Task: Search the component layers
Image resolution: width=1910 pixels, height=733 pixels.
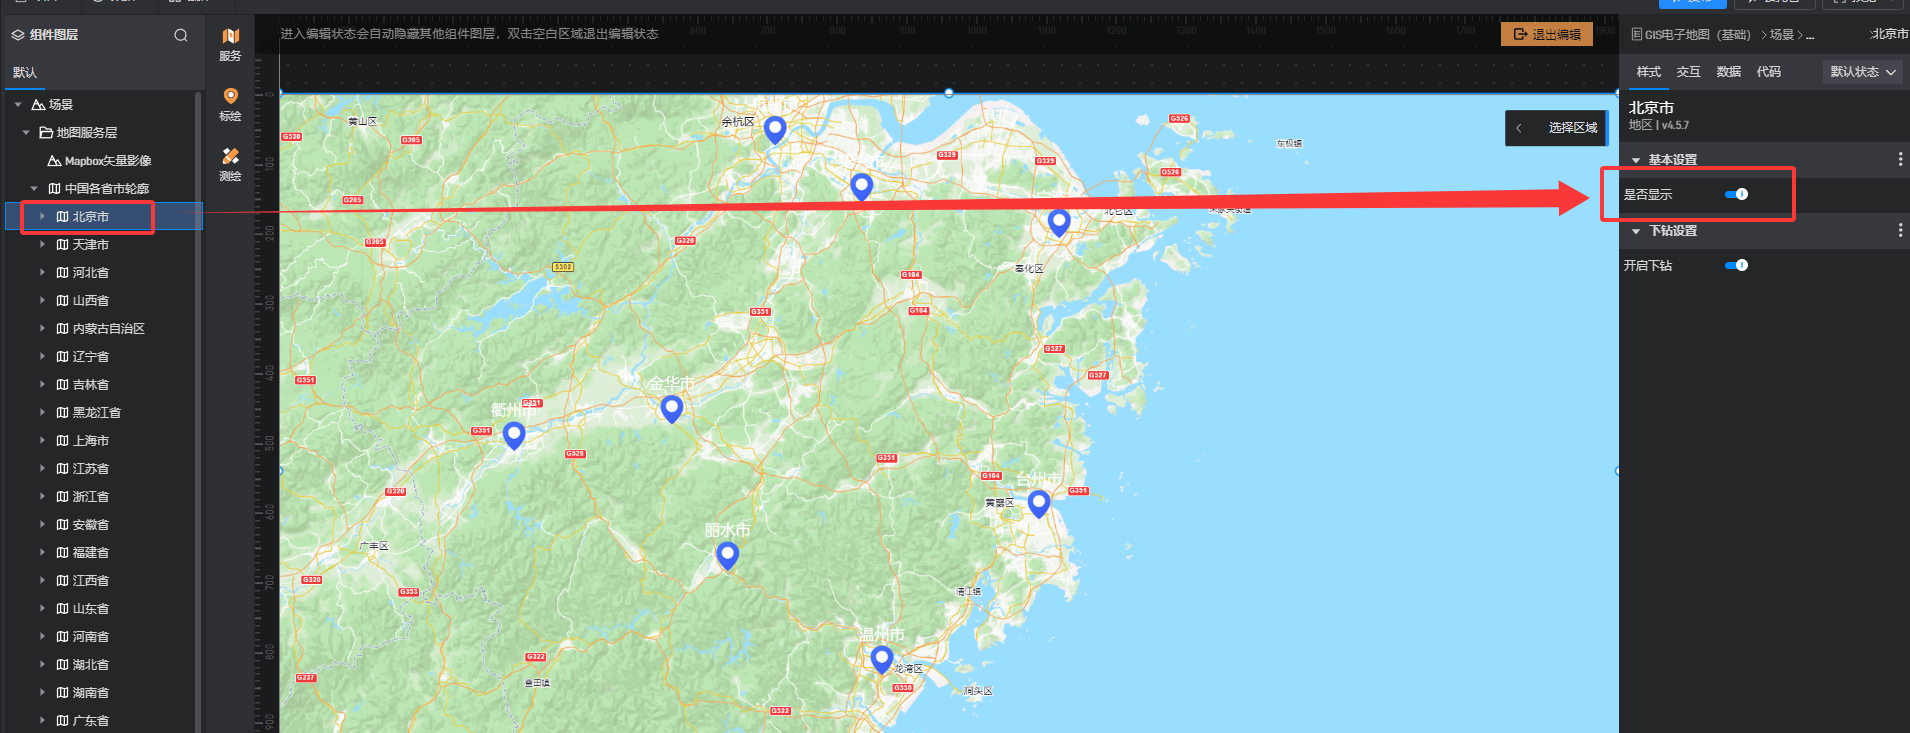Action: [x=181, y=35]
